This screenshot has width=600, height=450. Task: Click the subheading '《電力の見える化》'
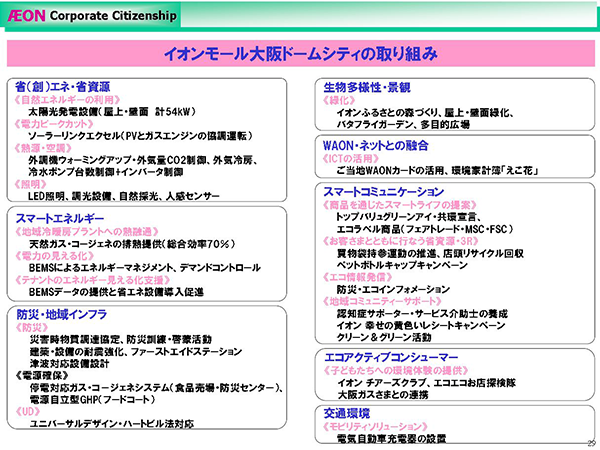54,256
